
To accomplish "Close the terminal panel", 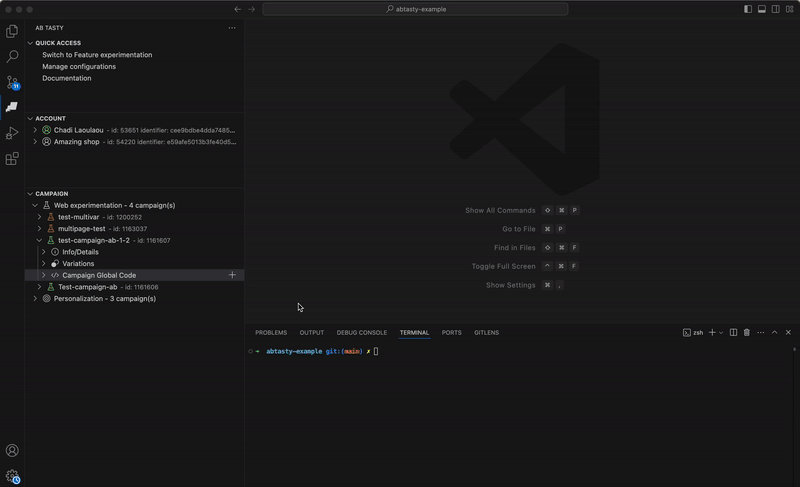I will [x=788, y=332].
